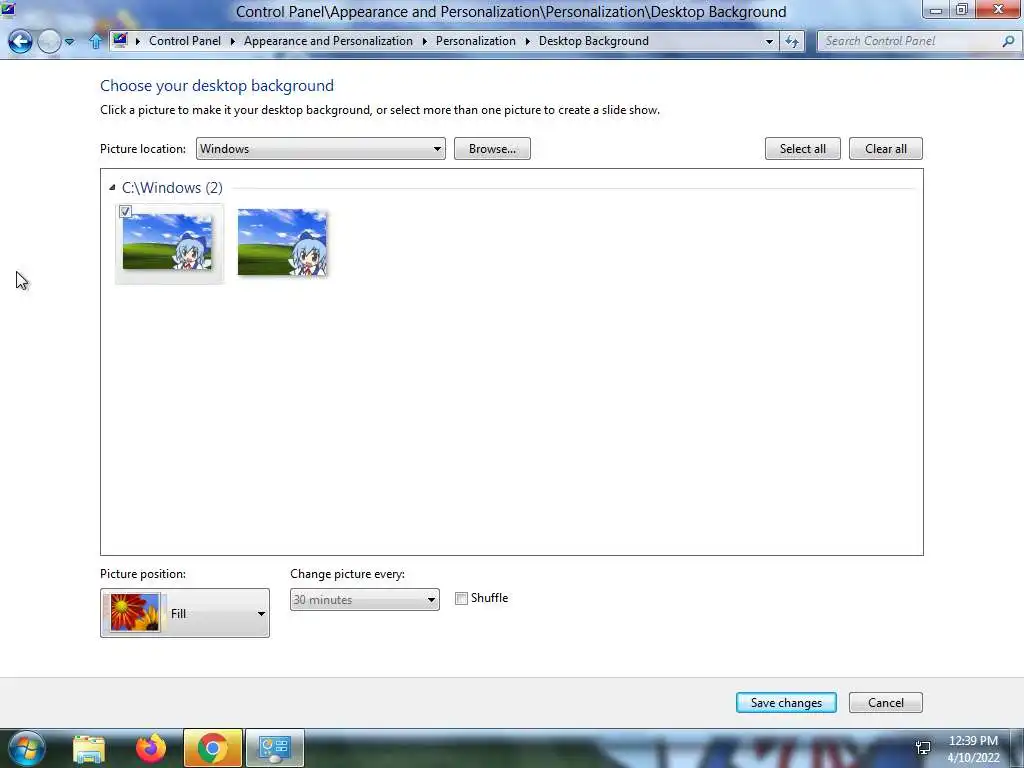The image size is (1024, 768).
Task: Click the Control Panel icon in address bar
Action: (120, 40)
